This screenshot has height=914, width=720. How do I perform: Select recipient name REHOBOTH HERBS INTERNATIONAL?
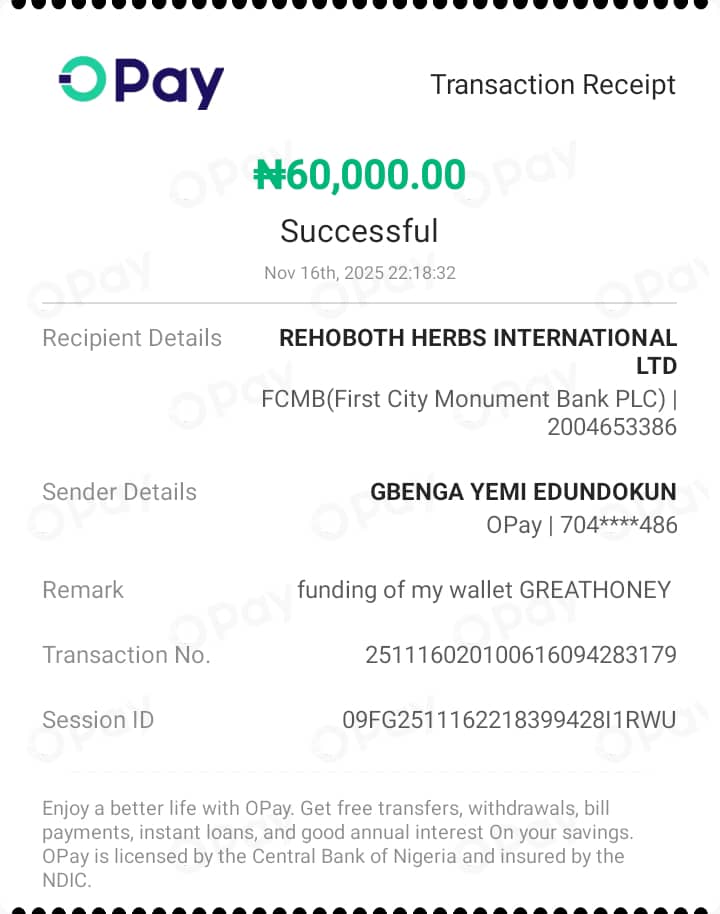[x=478, y=338]
